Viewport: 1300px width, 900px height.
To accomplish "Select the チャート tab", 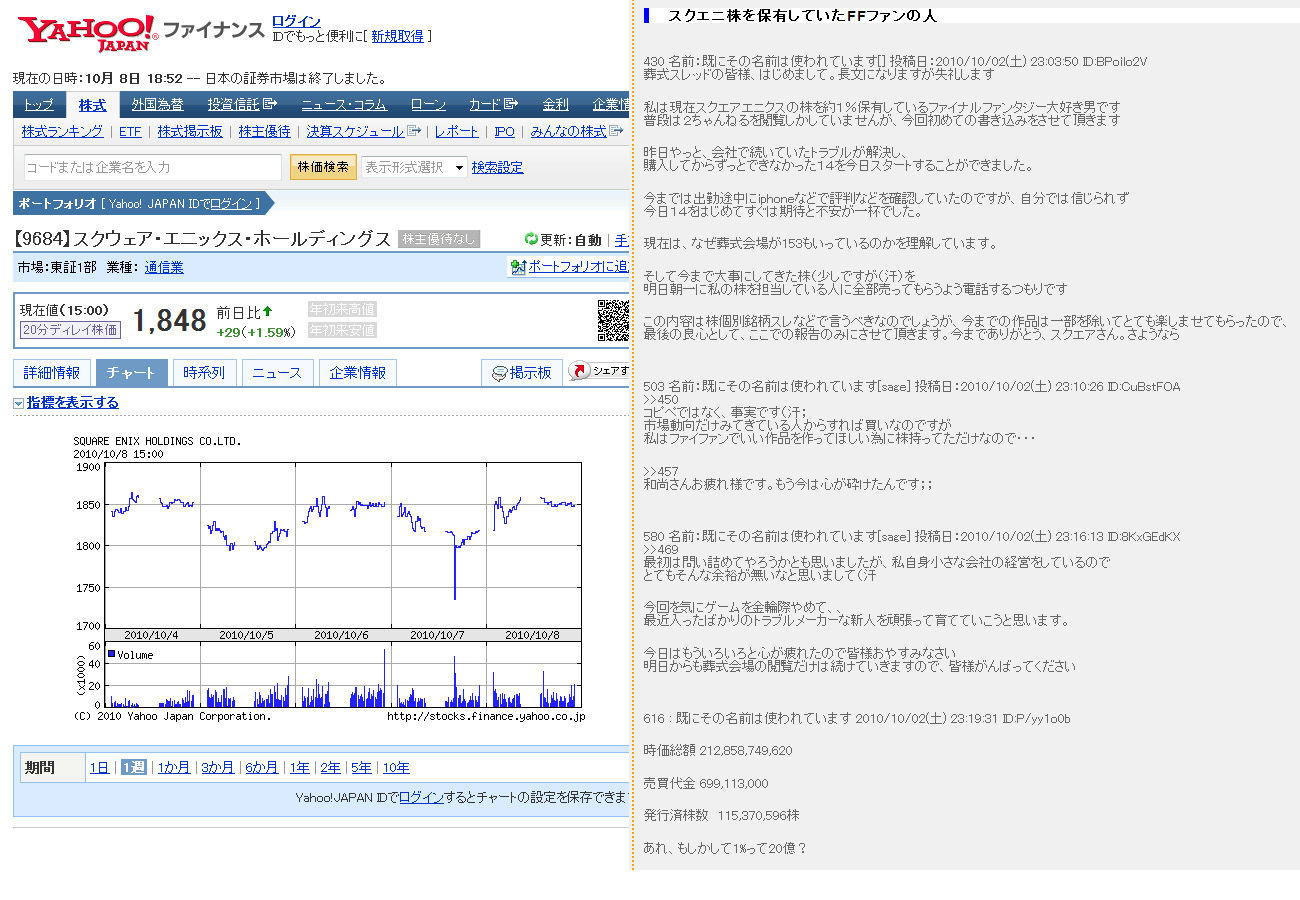I will click(131, 373).
